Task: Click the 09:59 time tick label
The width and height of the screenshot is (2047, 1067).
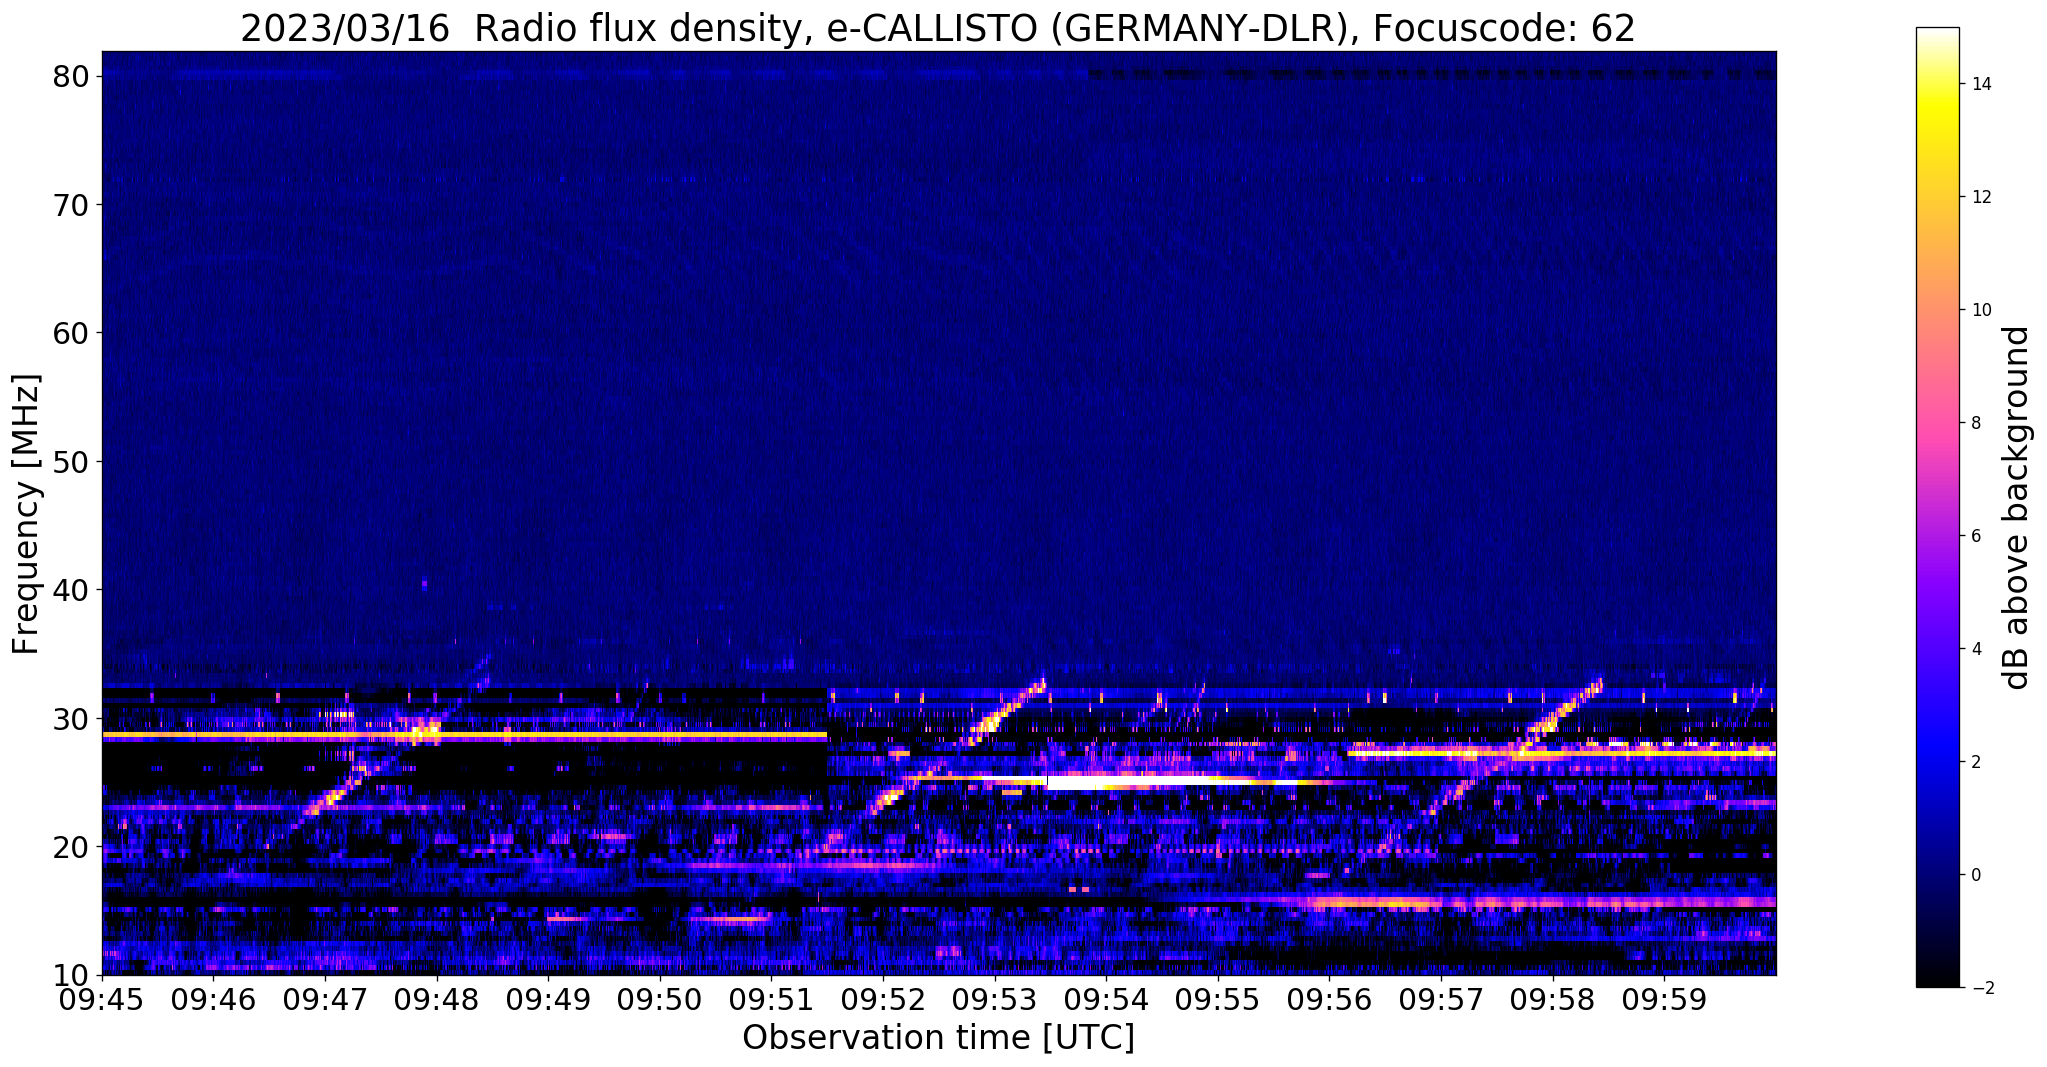Action: (1663, 1000)
